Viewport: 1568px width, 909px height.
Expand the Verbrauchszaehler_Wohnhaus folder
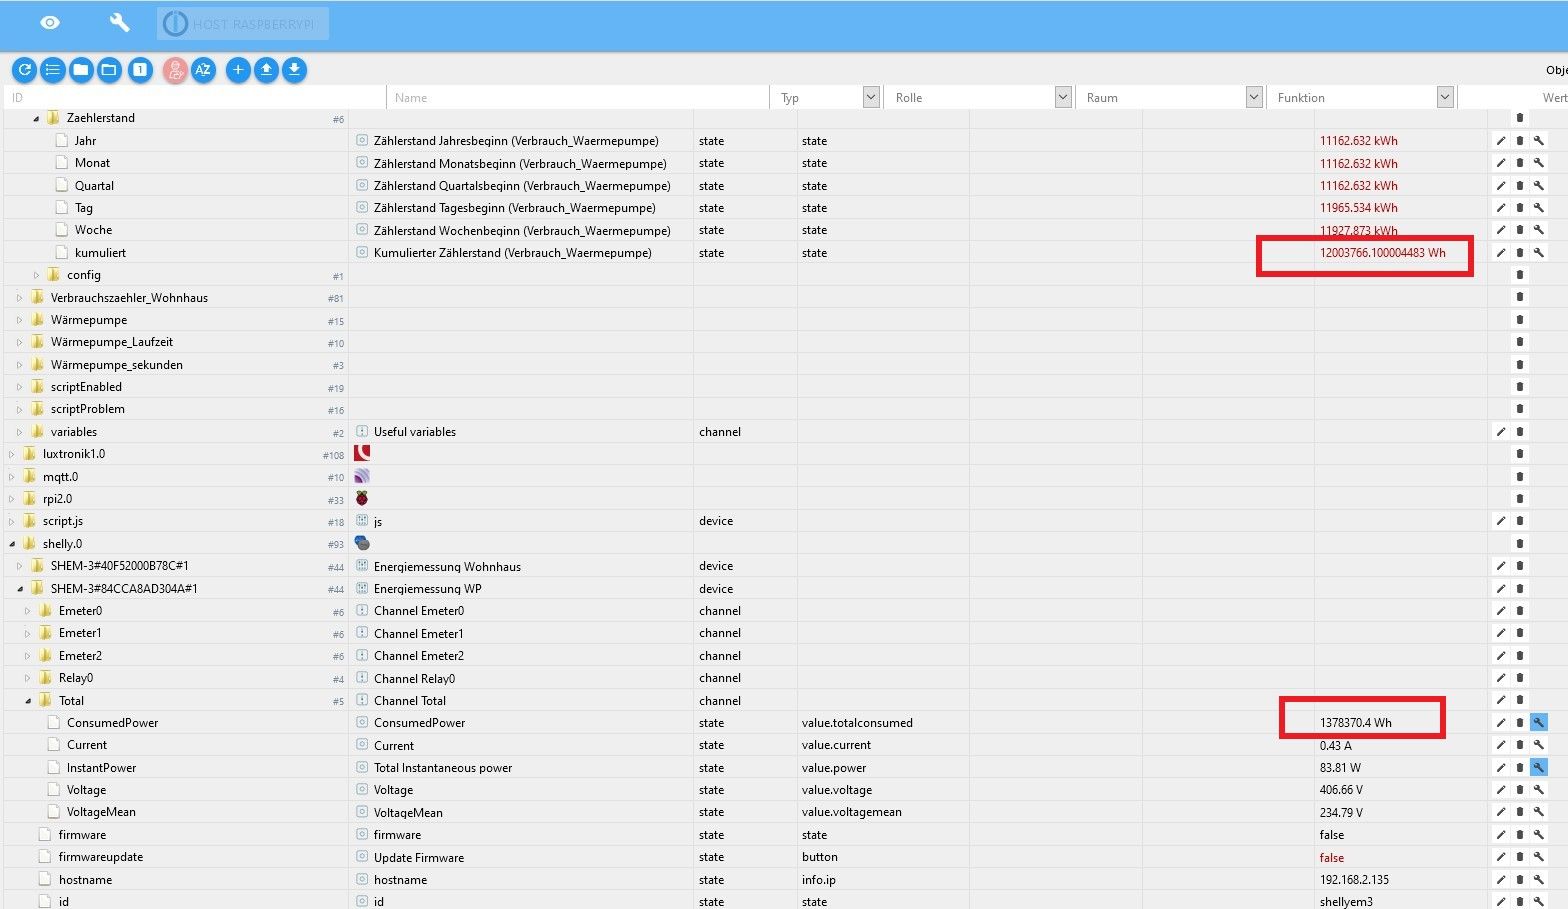[19, 298]
